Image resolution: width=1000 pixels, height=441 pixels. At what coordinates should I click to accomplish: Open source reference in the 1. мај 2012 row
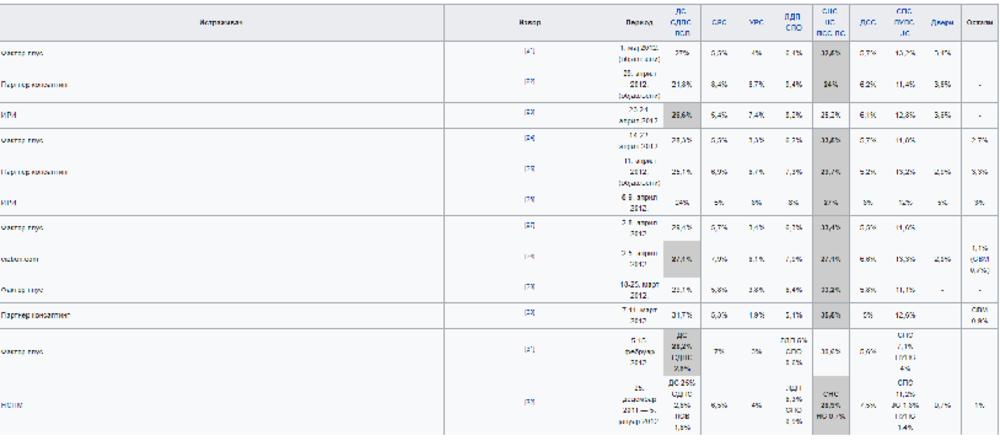coord(530,49)
